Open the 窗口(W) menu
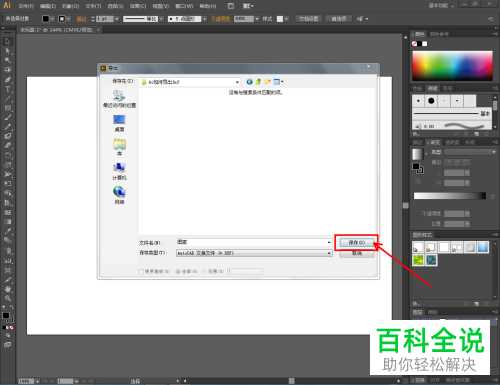The image size is (500, 385). (x=184, y=6)
